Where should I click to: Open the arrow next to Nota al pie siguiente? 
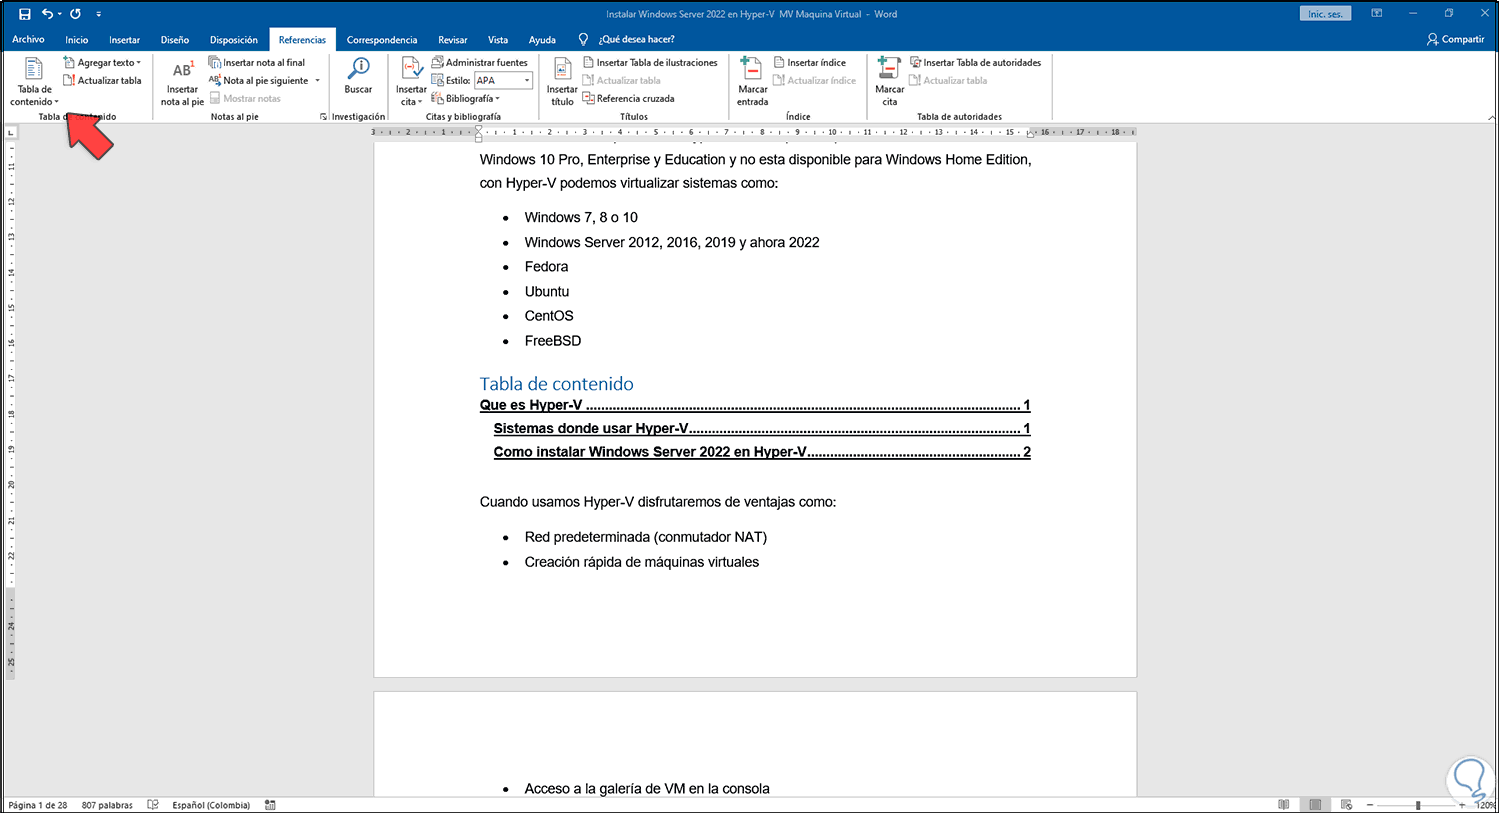pyautogui.click(x=317, y=81)
